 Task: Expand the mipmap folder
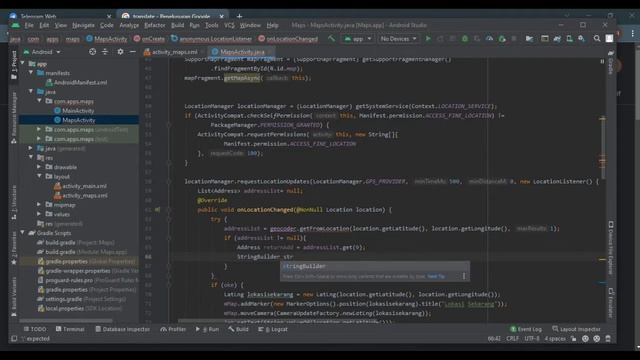[x=39, y=204]
